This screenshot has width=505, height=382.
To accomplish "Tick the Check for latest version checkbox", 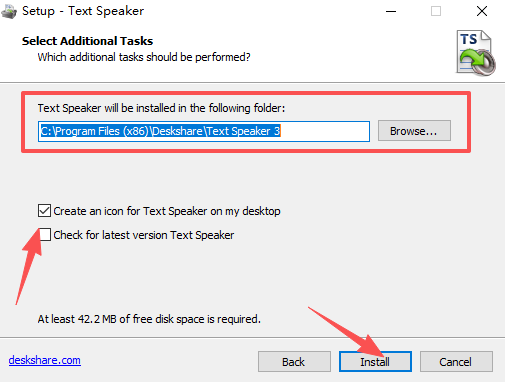I will [44, 235].
